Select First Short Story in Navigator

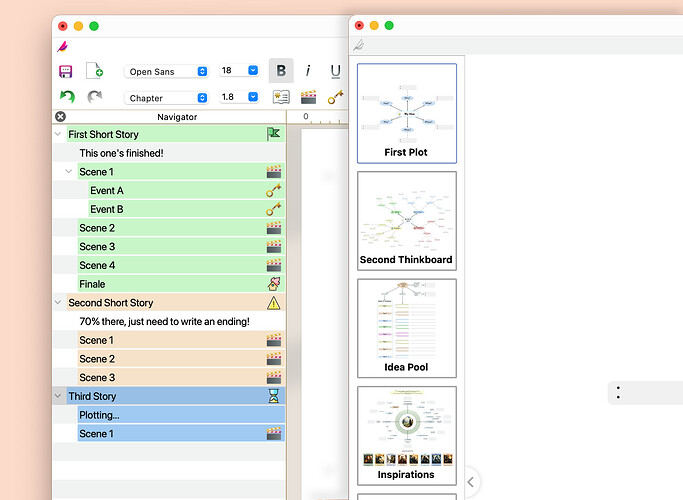pos(176,134)
